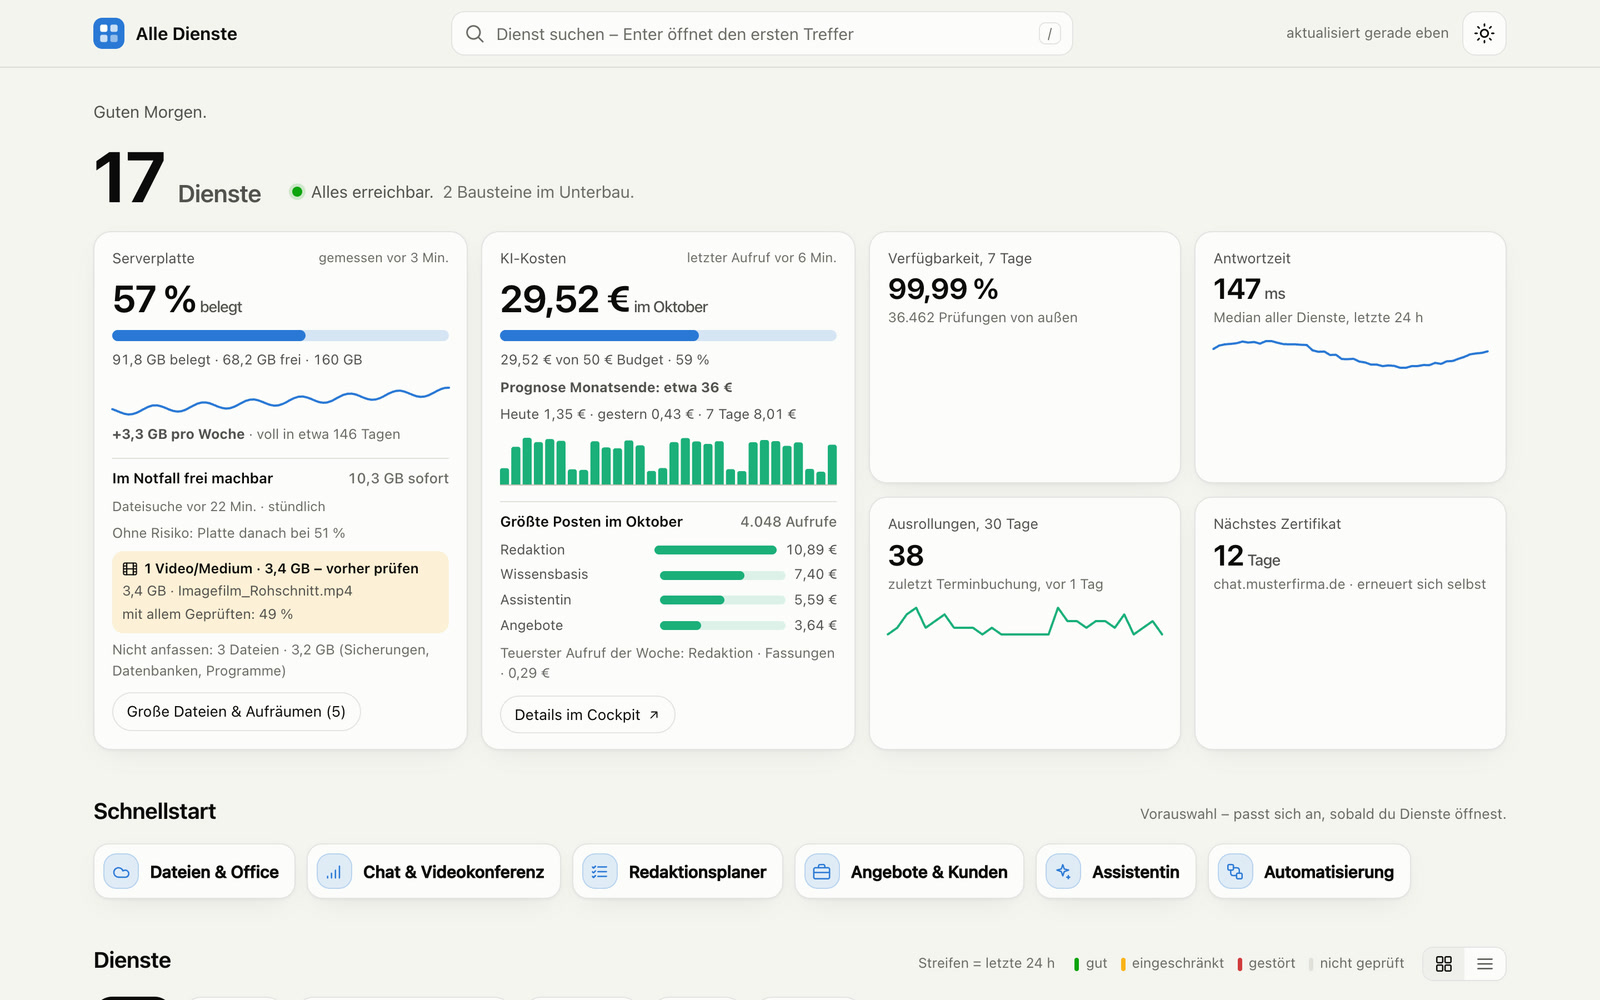Click the KI-Kosten daily bar chart
This screenshot has width=1600, height=1000.
coord(668,461)
